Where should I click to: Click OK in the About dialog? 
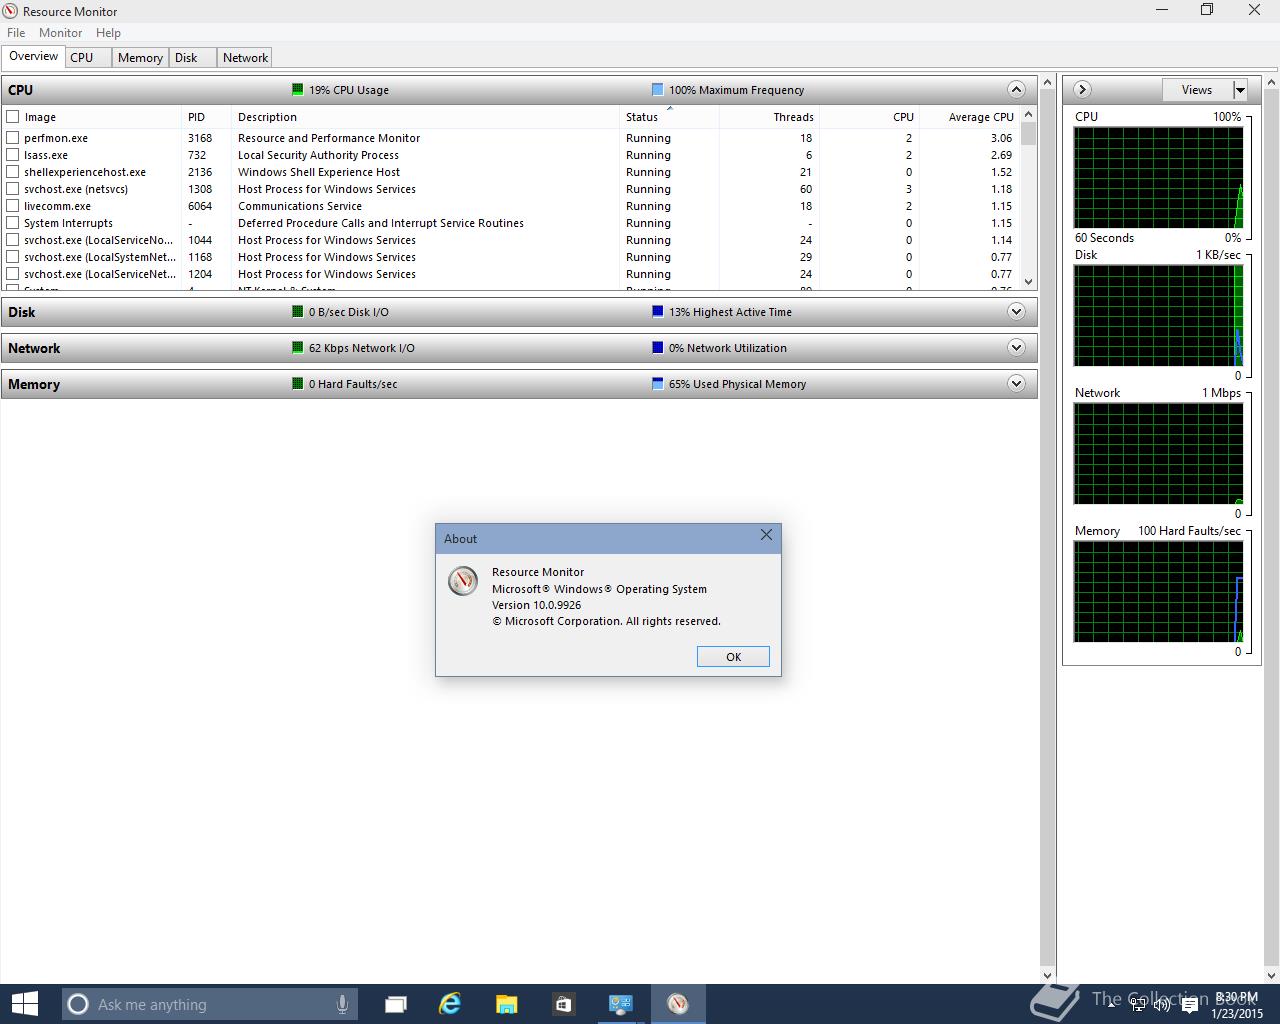coord(733,656)
